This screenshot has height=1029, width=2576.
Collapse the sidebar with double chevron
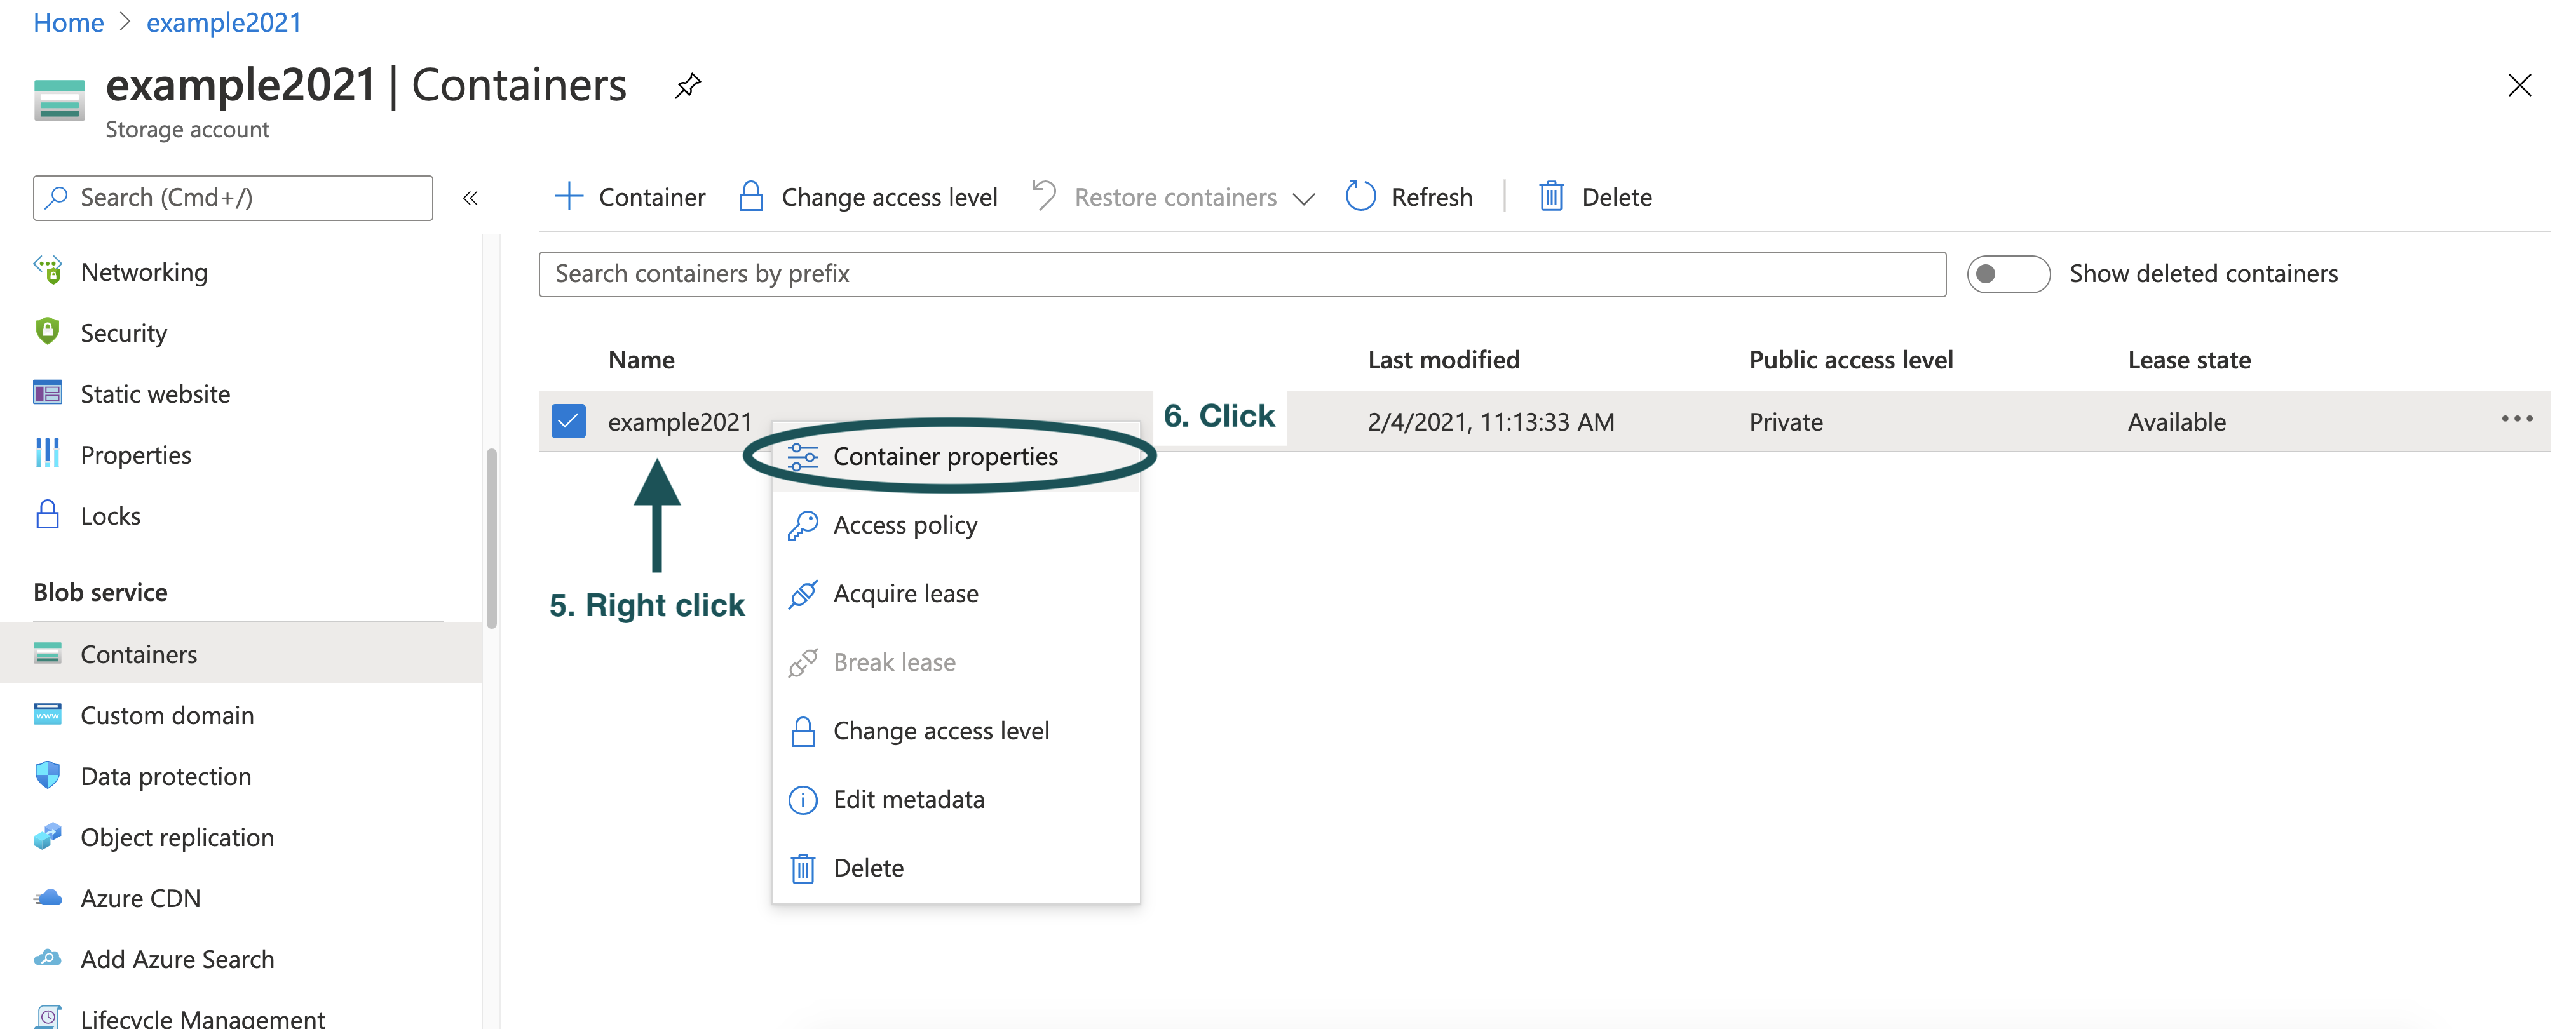470,198
